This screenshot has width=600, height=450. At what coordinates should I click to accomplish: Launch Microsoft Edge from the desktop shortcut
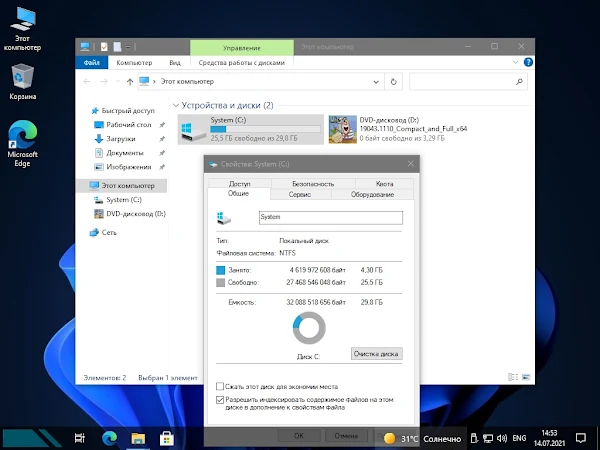pyautogui.click(x=23, y=143)
